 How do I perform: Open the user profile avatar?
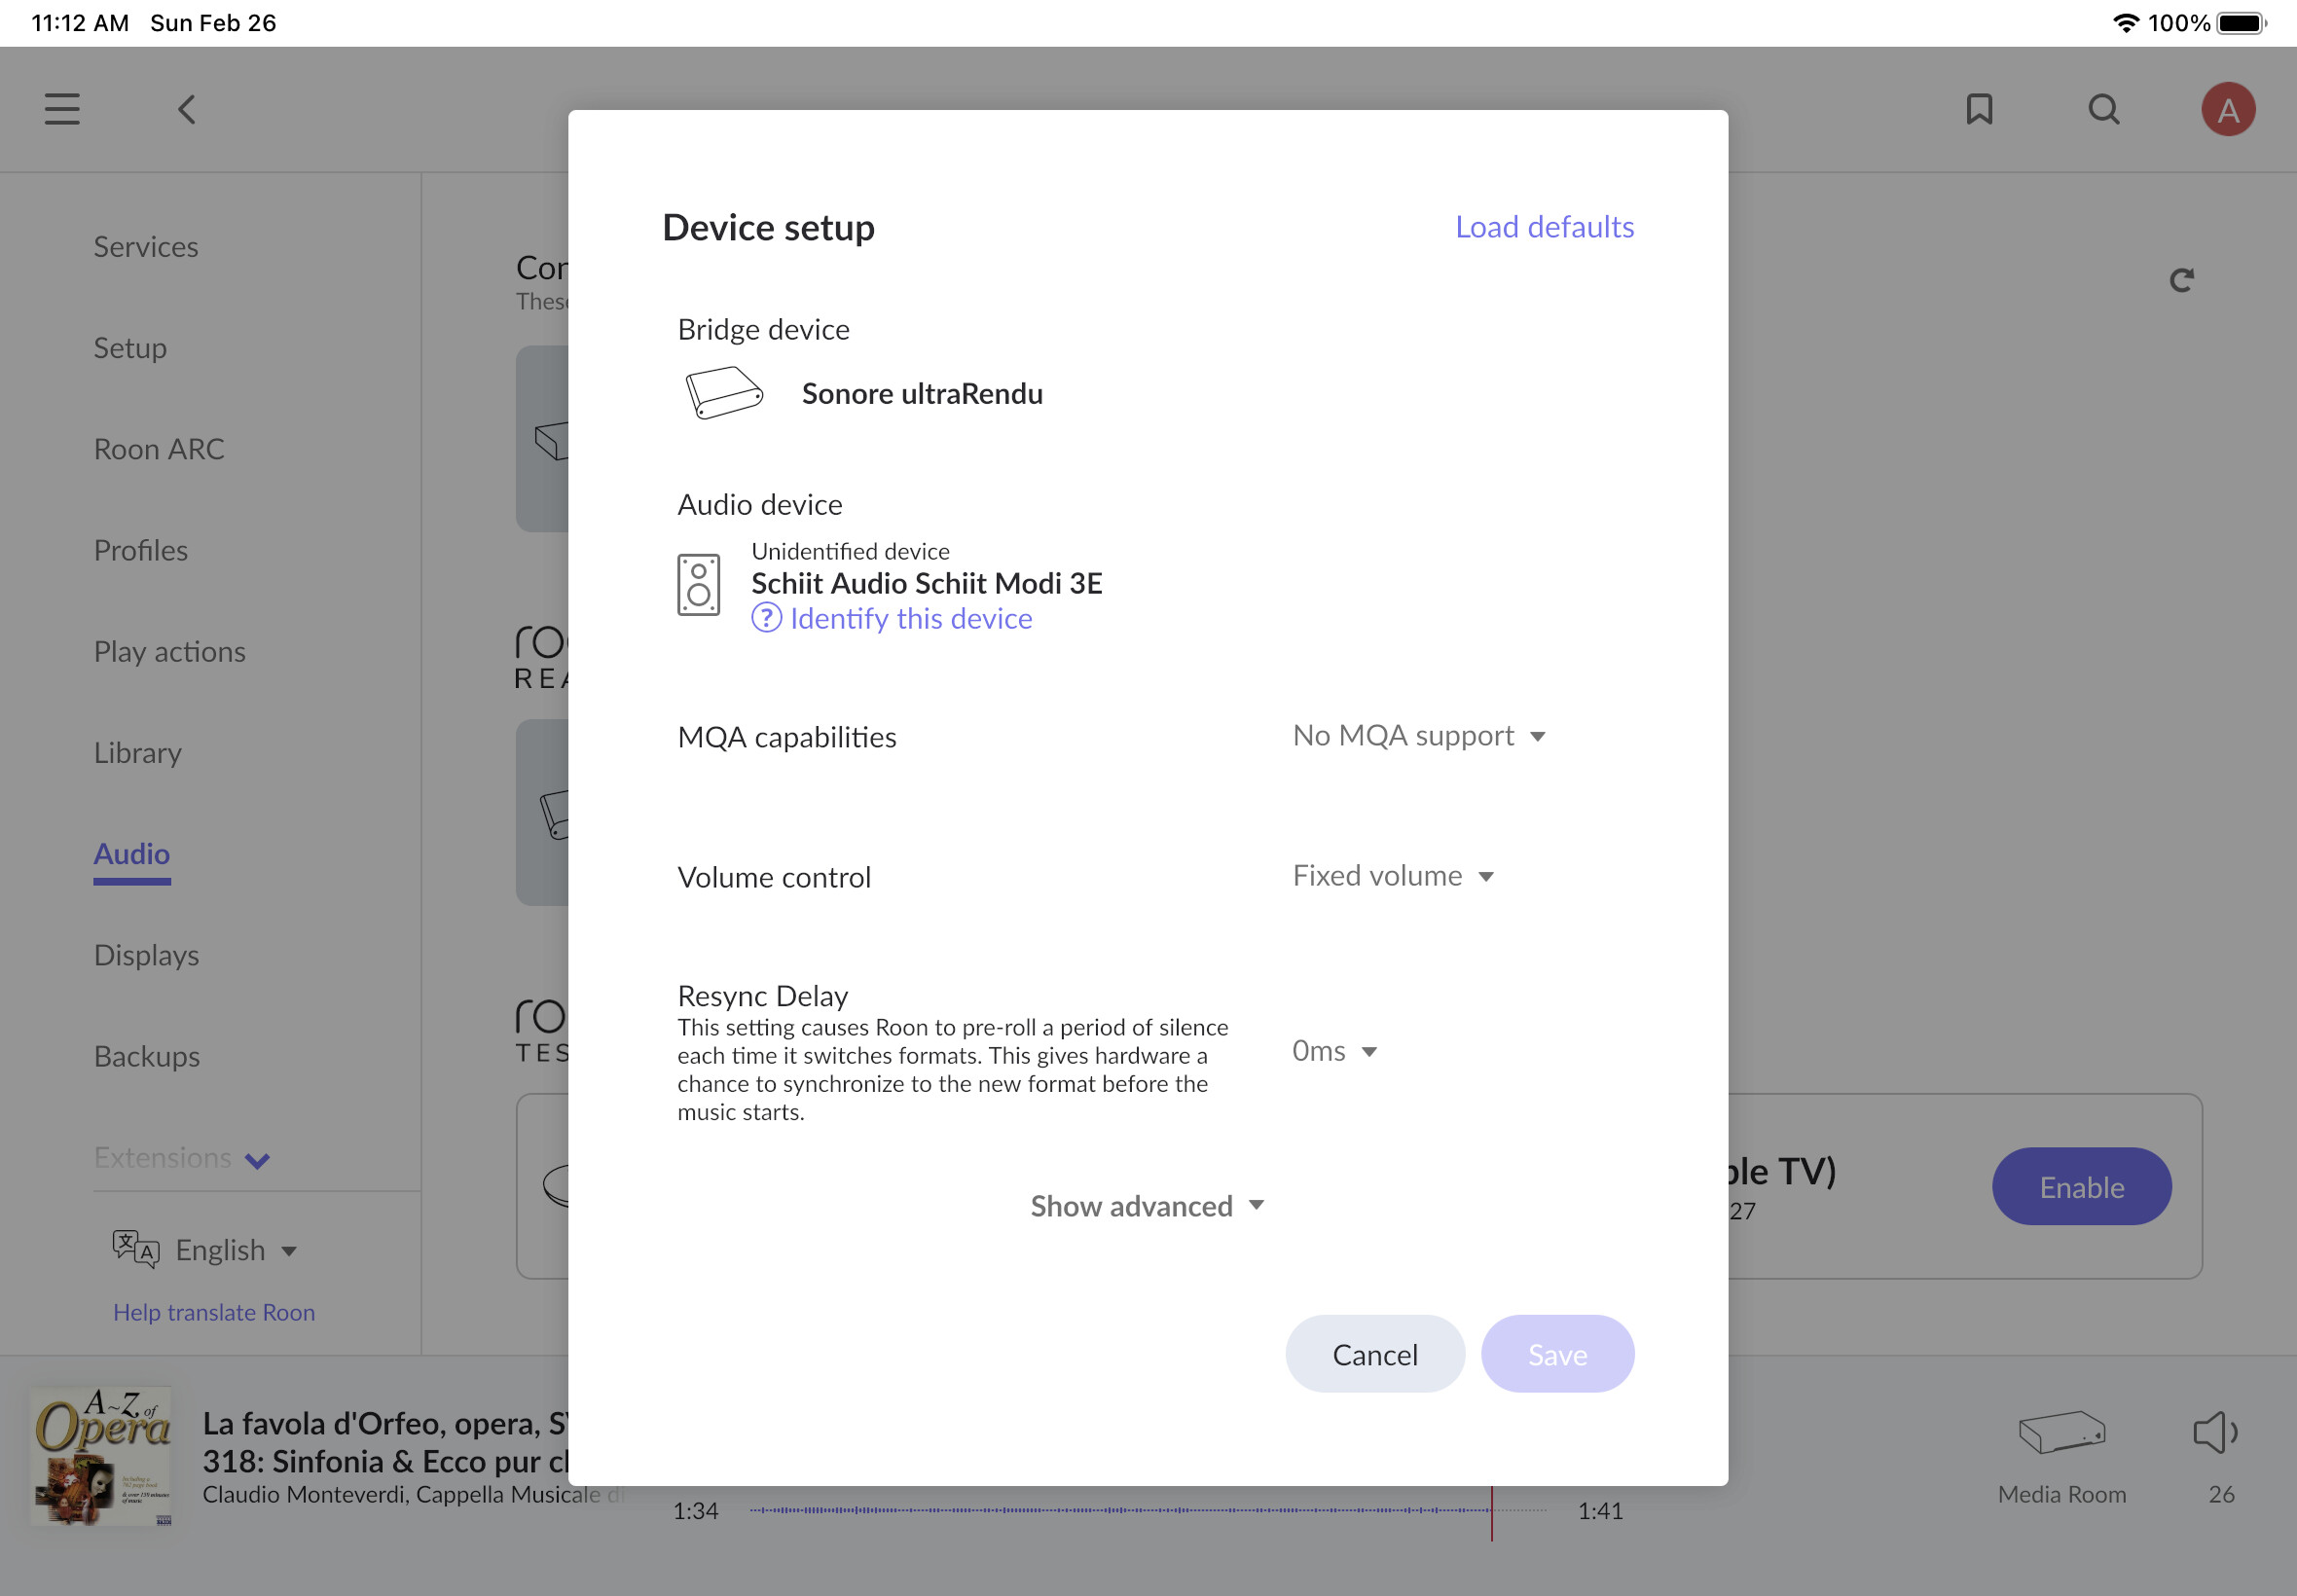pyautogui.click(x=2227, y=109)
